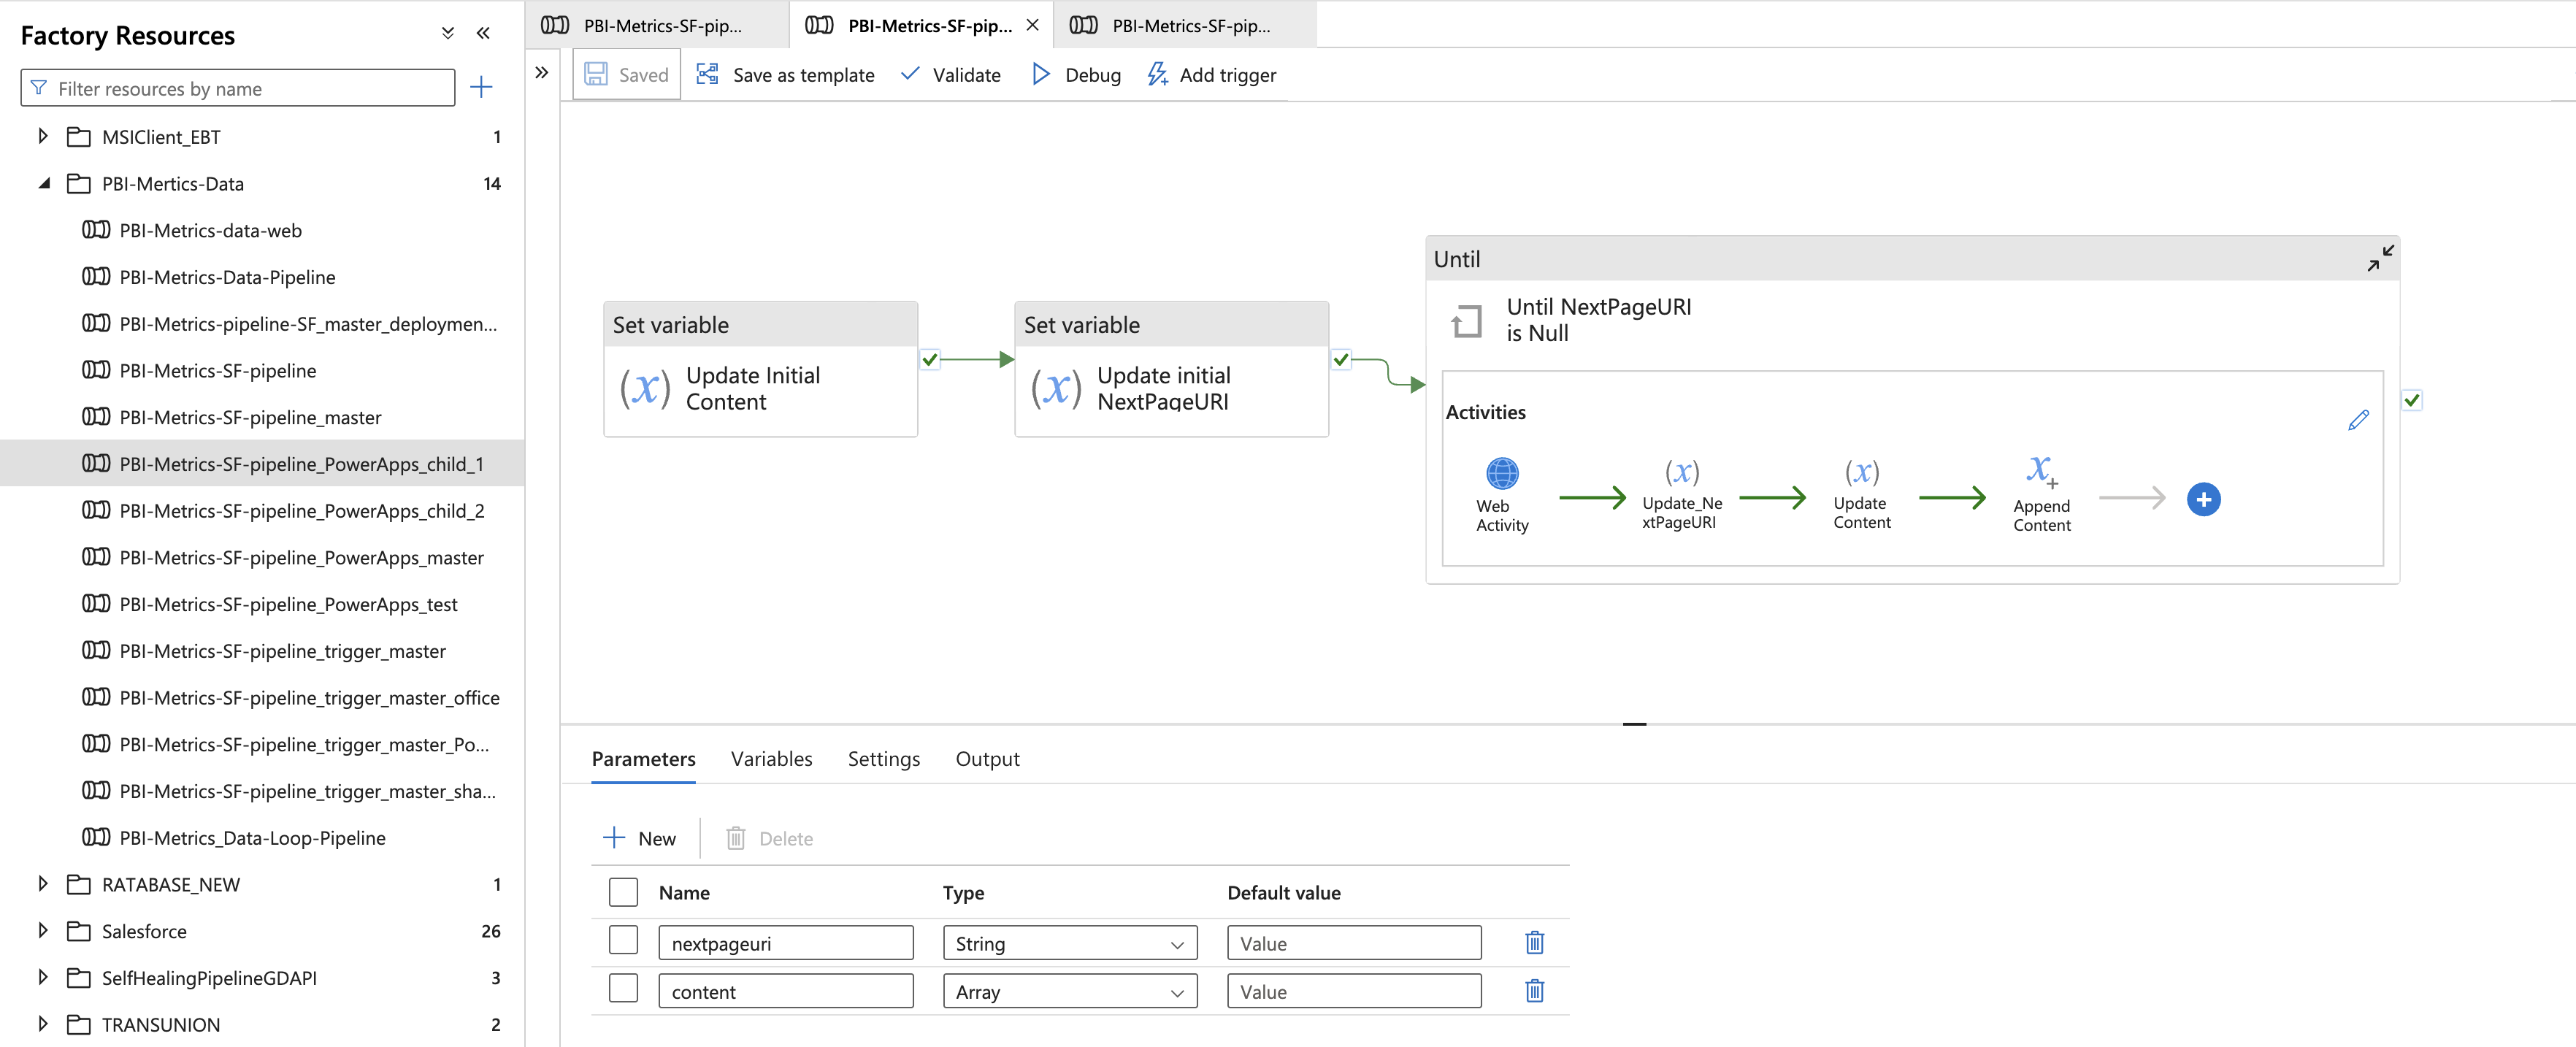The height and width of the screenshot is (1047, 2576).
Task: Expand the activities pane with double chevron
Action: [542, 72]
